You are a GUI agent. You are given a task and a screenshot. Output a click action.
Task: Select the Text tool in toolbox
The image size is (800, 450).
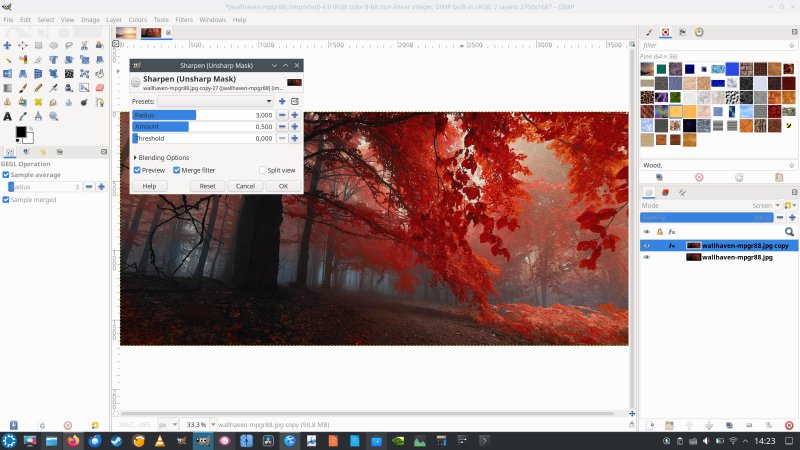(8, 116)
